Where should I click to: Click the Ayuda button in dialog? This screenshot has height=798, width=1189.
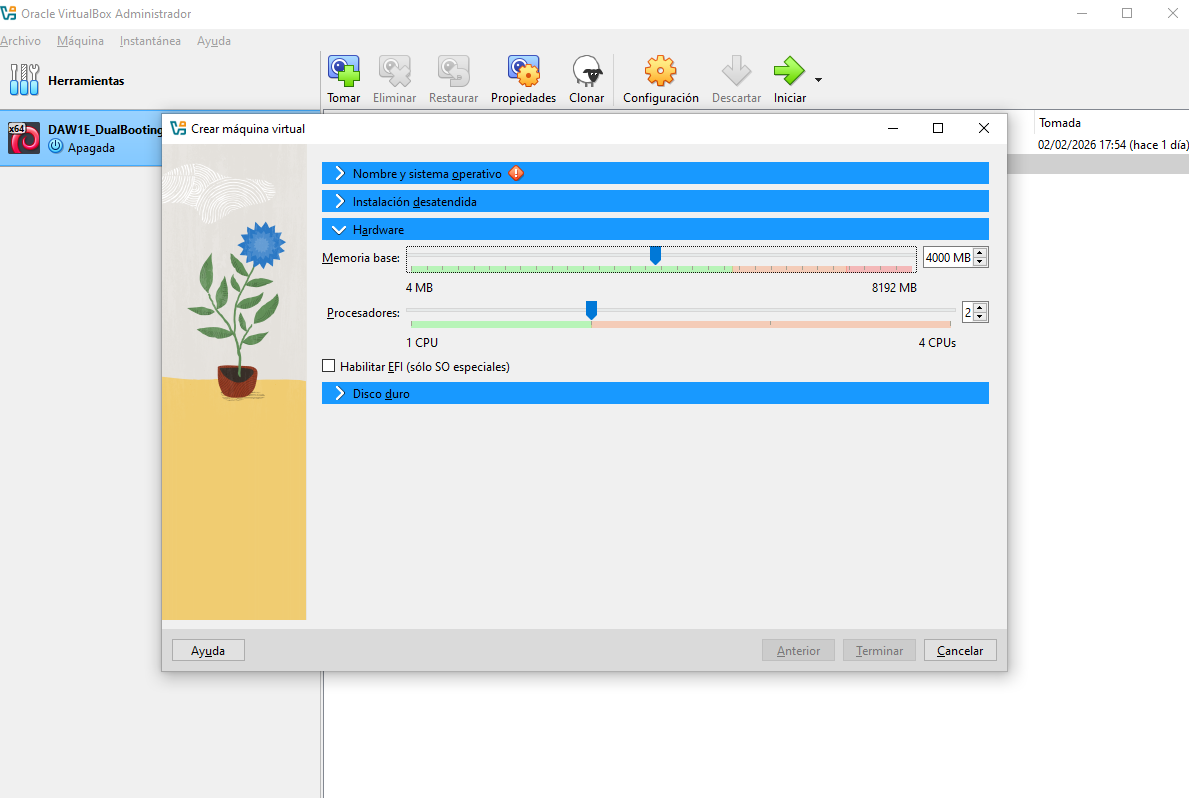(208, 650)
